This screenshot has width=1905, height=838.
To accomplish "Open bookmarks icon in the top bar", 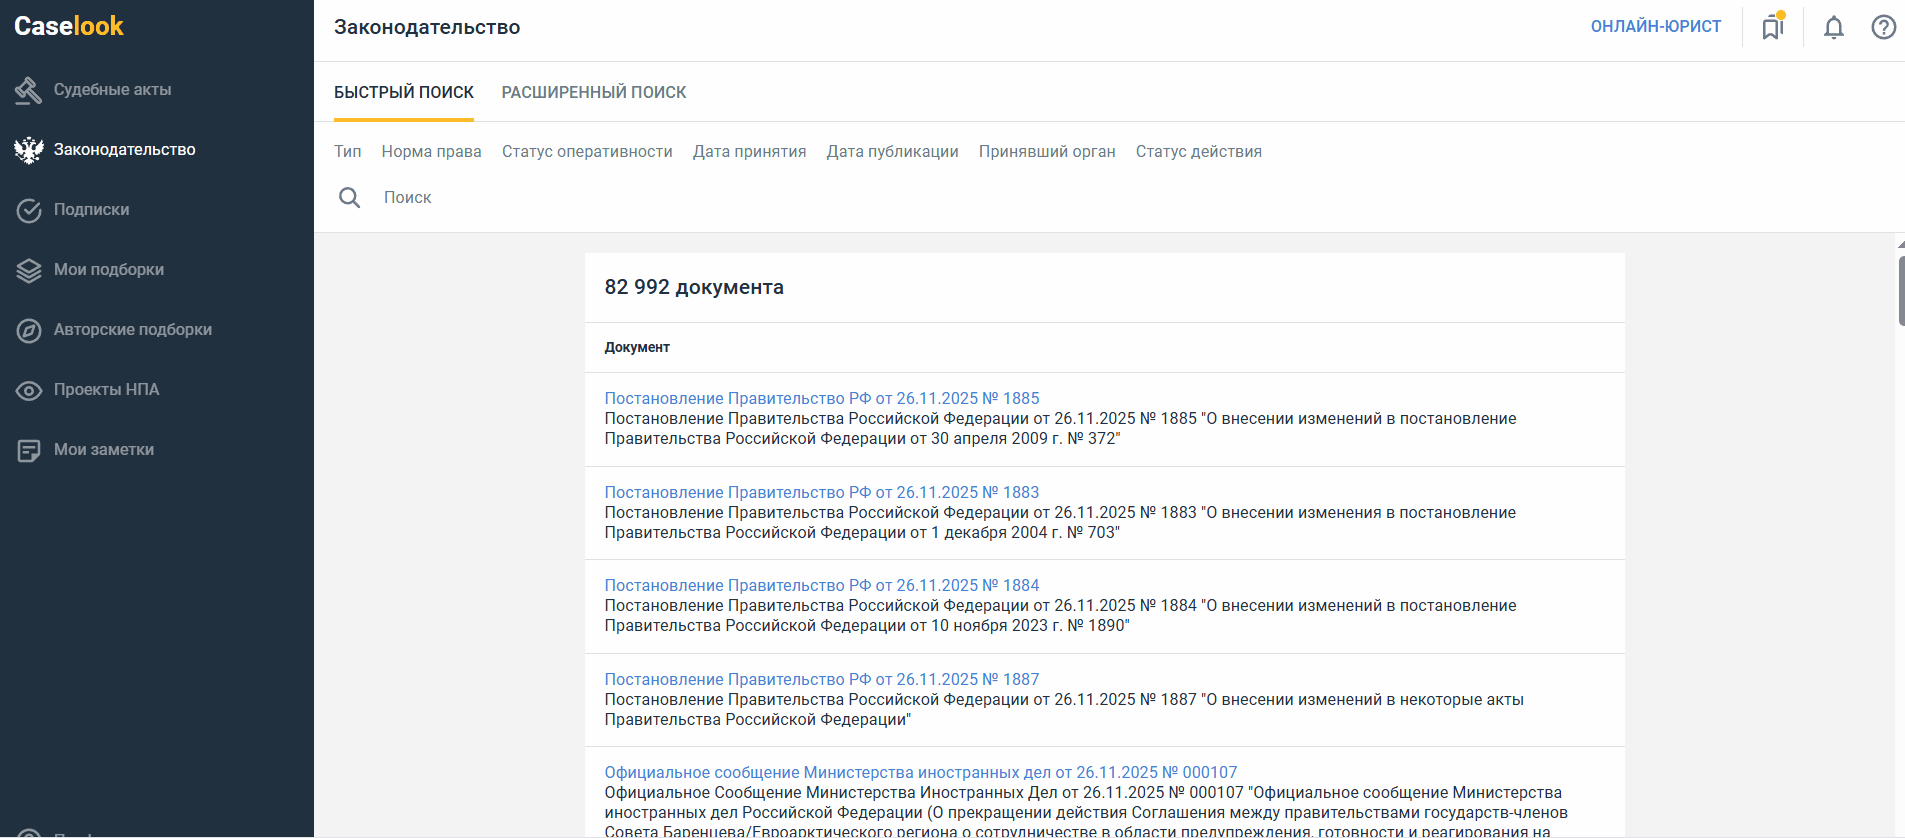I will (1772, 27).
